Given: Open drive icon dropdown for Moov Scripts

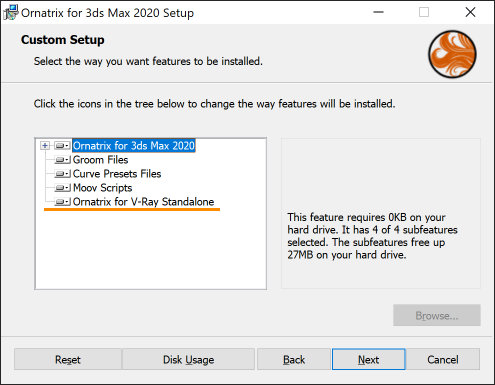Looking at the screenshot, I should click(62, 188).
